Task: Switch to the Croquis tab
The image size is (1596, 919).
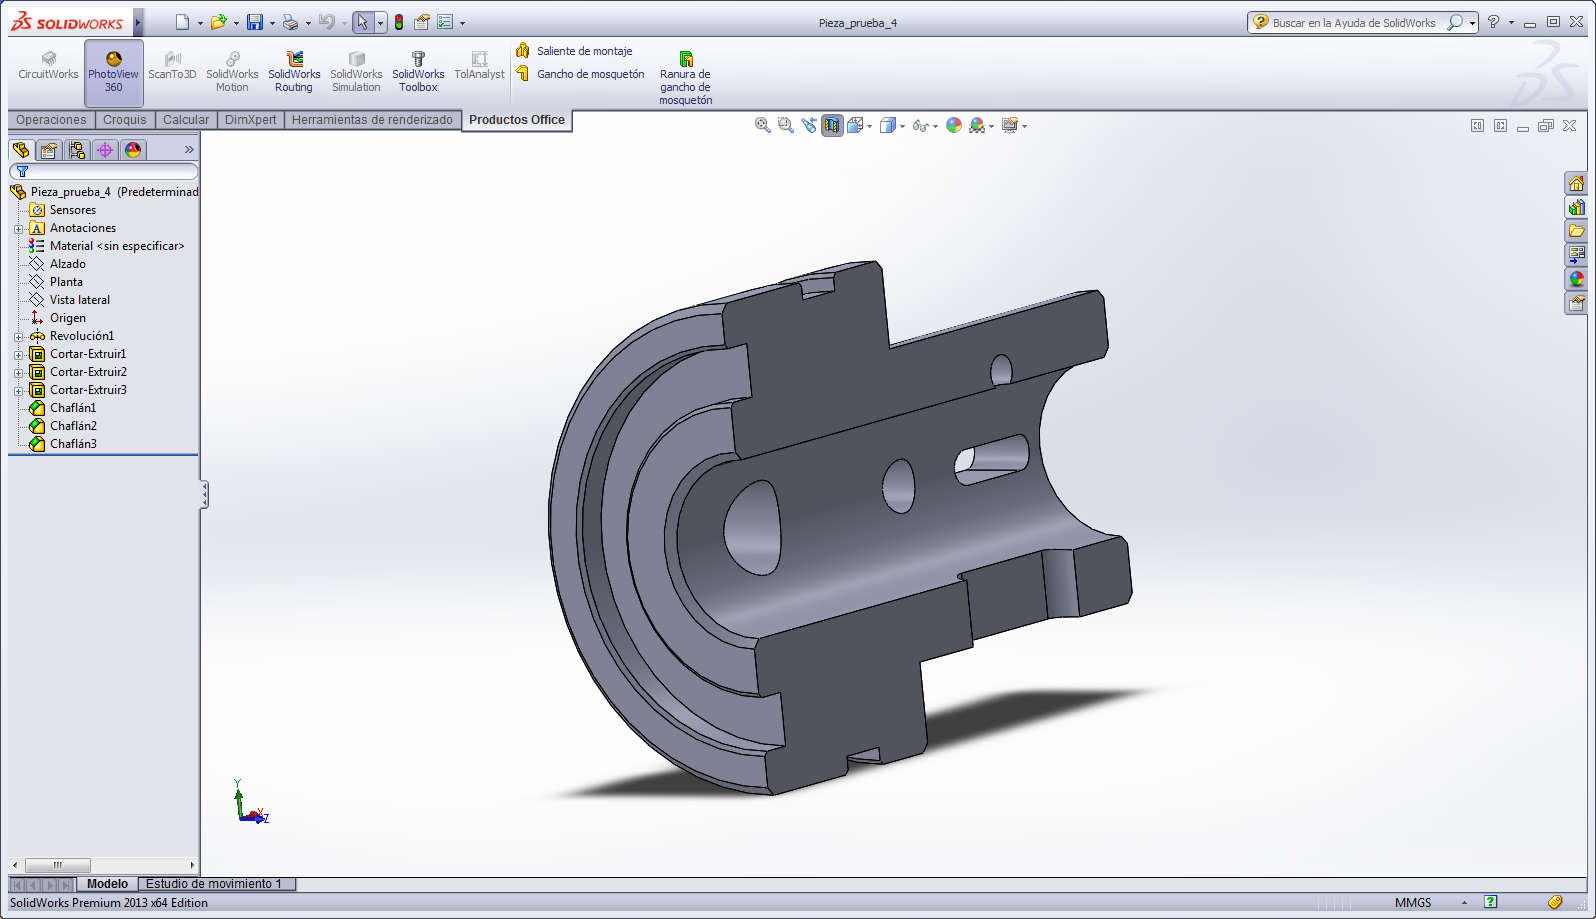Action: coord(125,120)
